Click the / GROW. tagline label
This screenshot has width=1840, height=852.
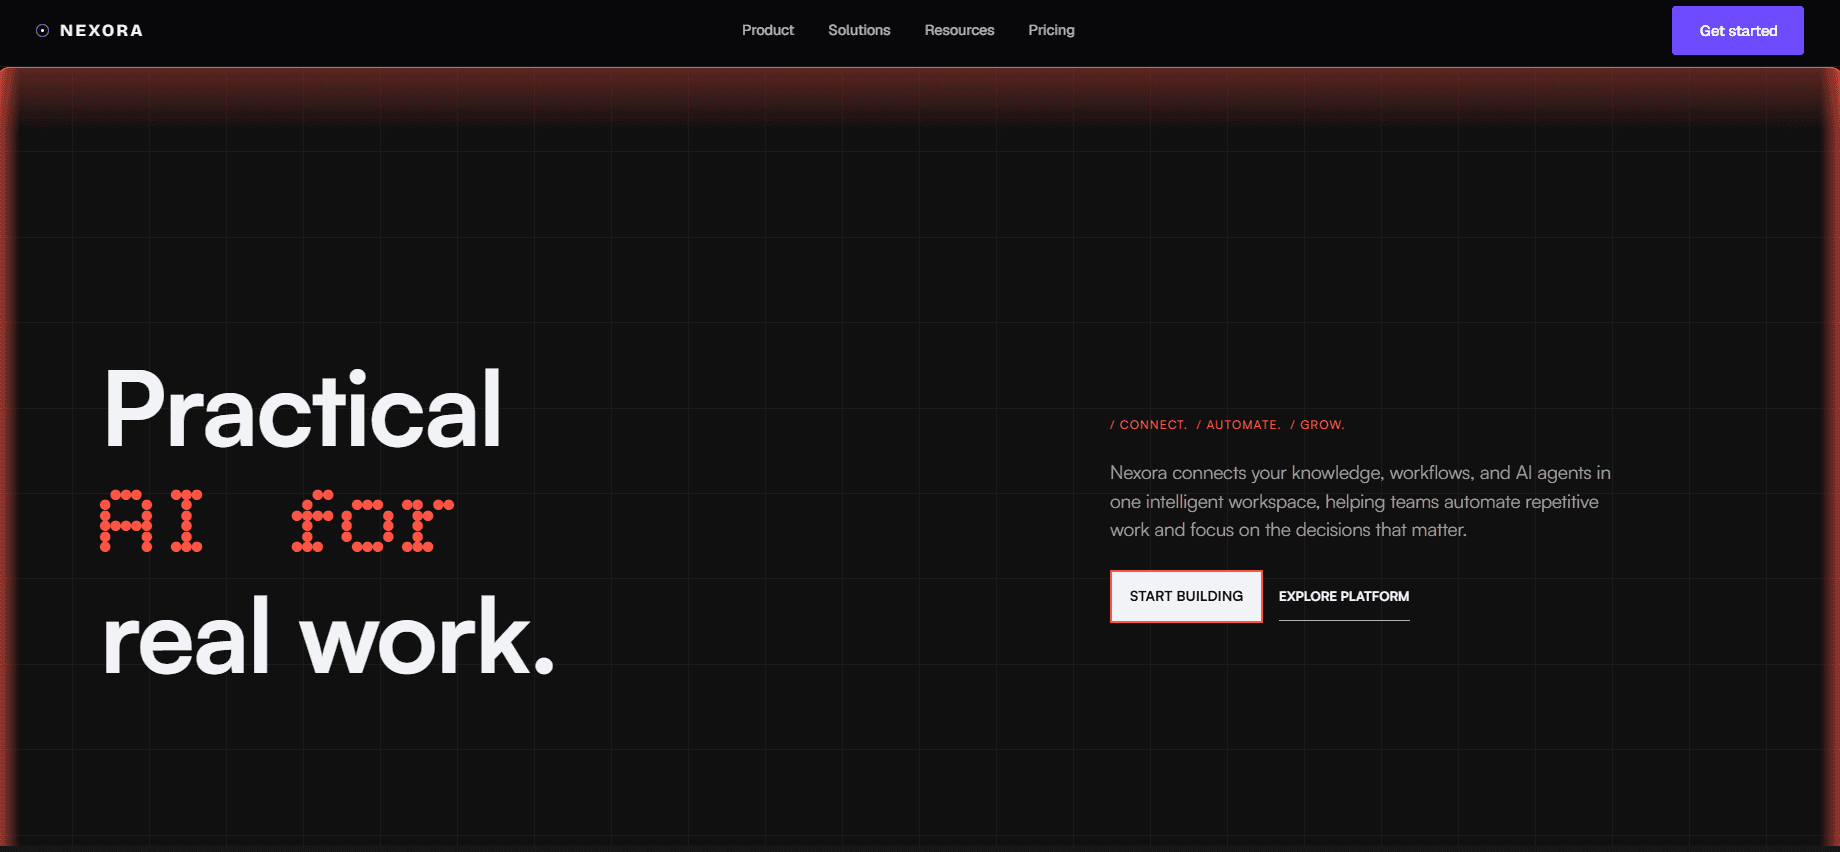(1317, 425)
